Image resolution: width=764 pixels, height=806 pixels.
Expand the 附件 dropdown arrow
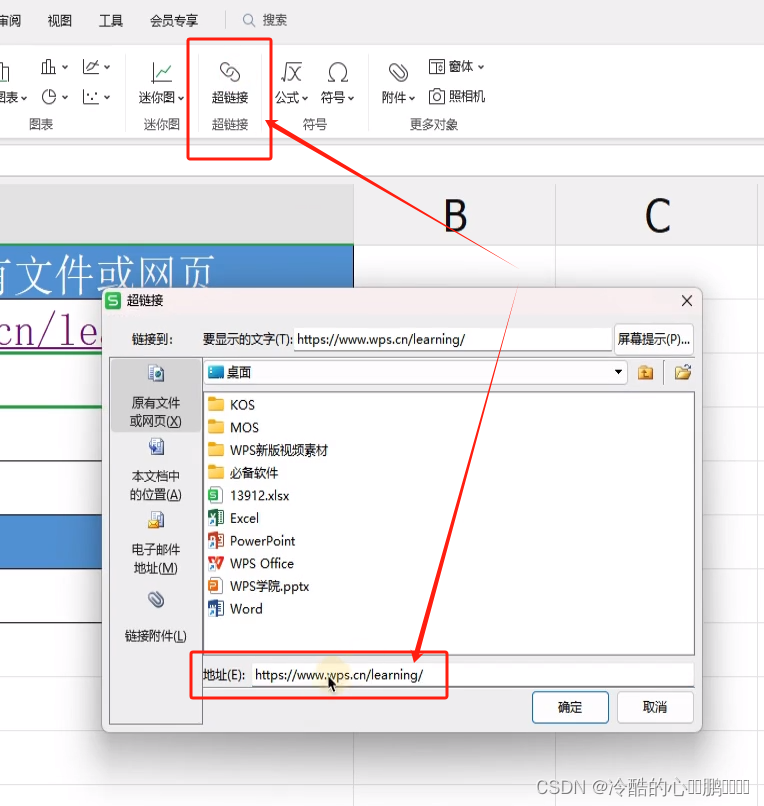(x=412, y=98)
